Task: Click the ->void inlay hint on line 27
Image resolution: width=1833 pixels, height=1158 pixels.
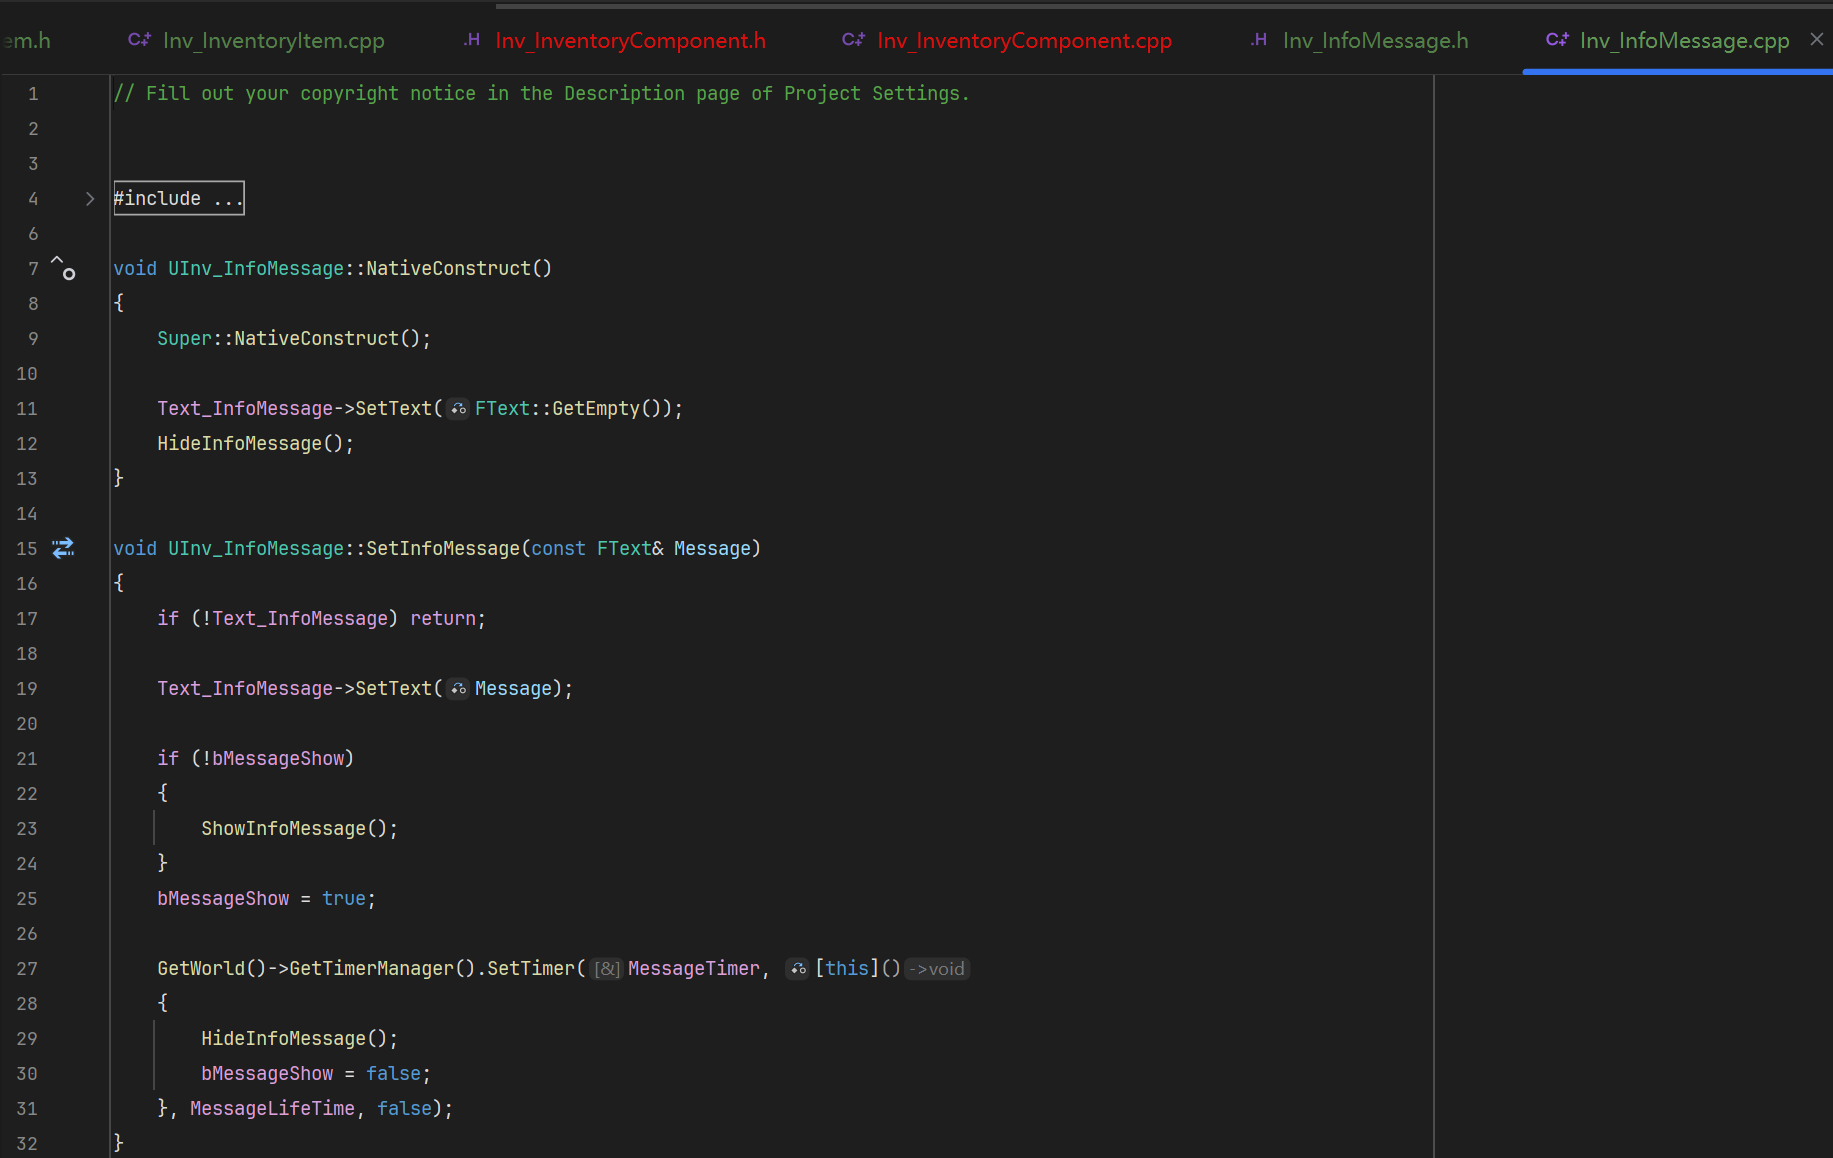Action: tap(937, 968)
